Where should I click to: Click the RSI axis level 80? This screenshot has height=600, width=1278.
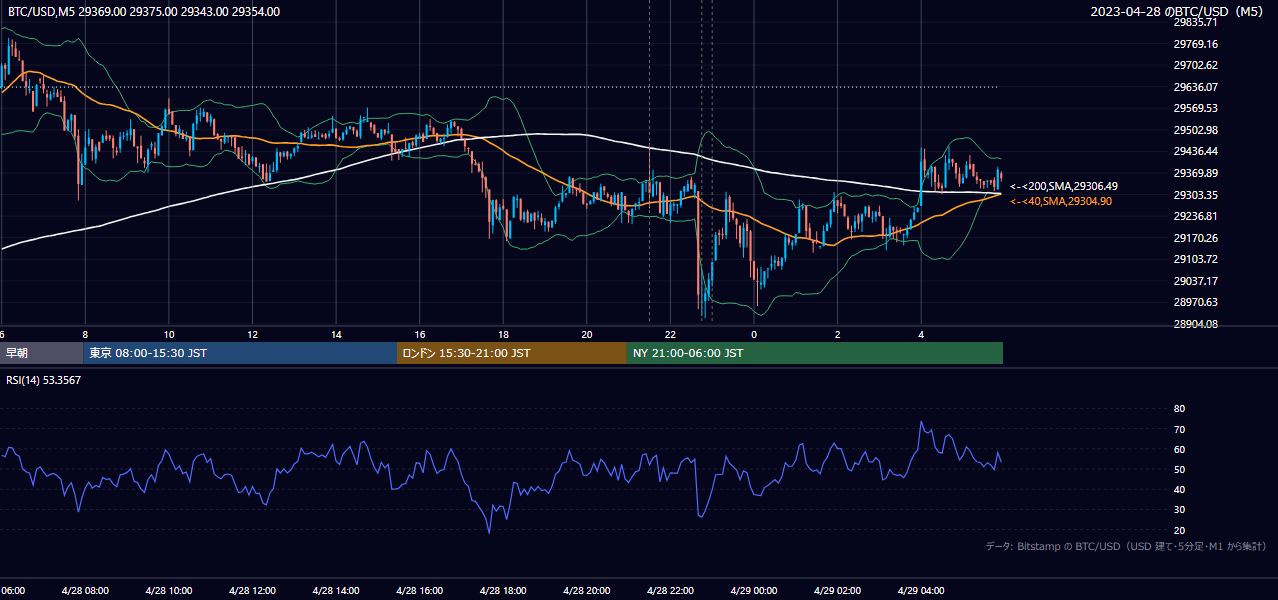[1179, 409]
